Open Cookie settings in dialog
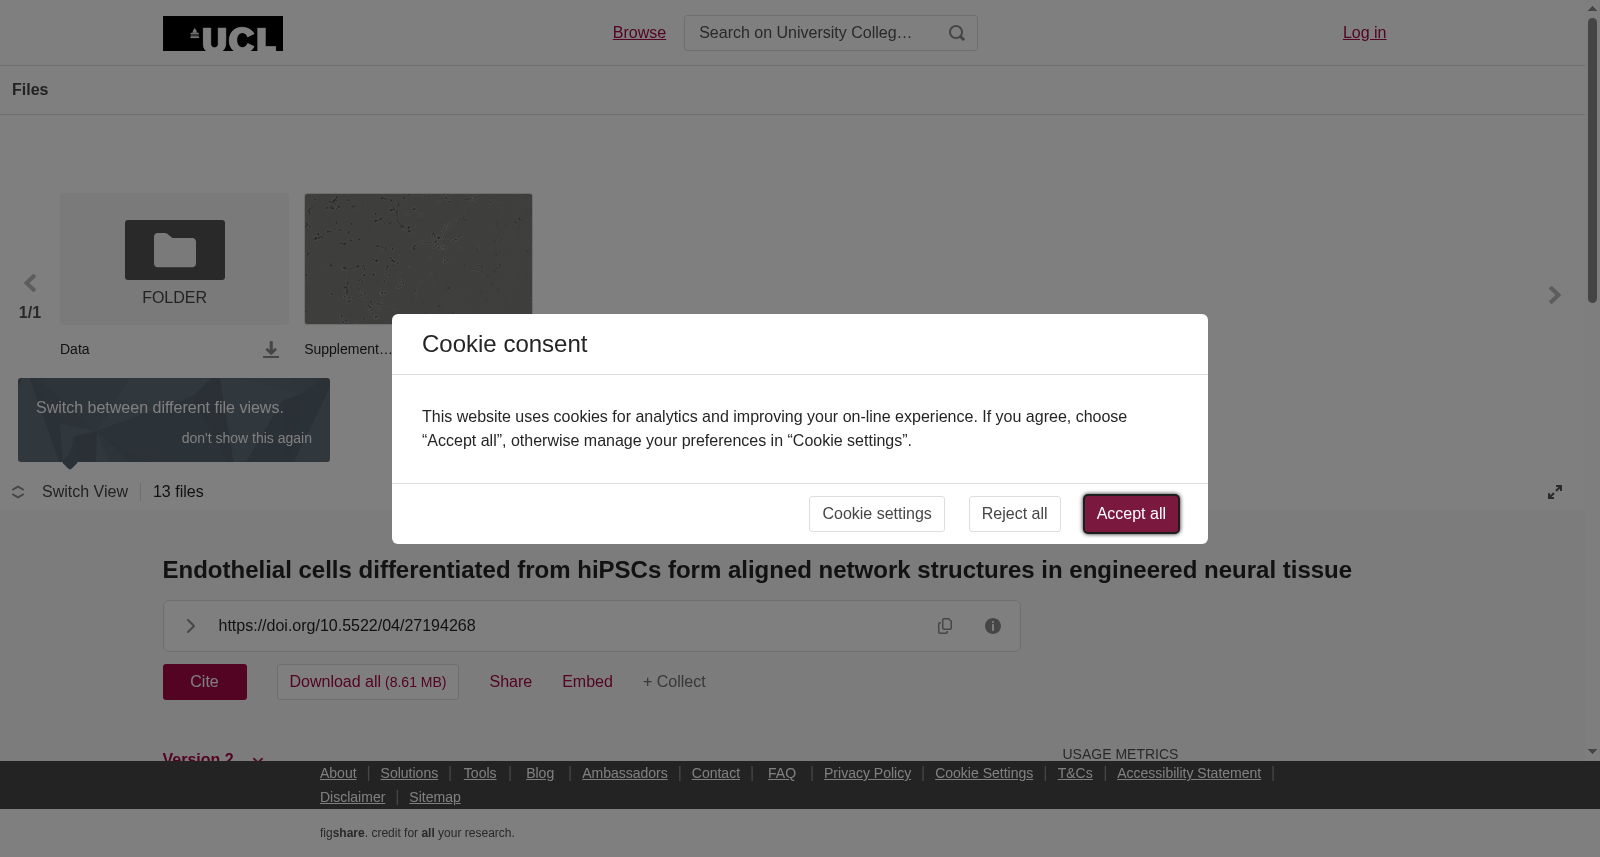The image size is (1600, 857). [x=877, y=514]
